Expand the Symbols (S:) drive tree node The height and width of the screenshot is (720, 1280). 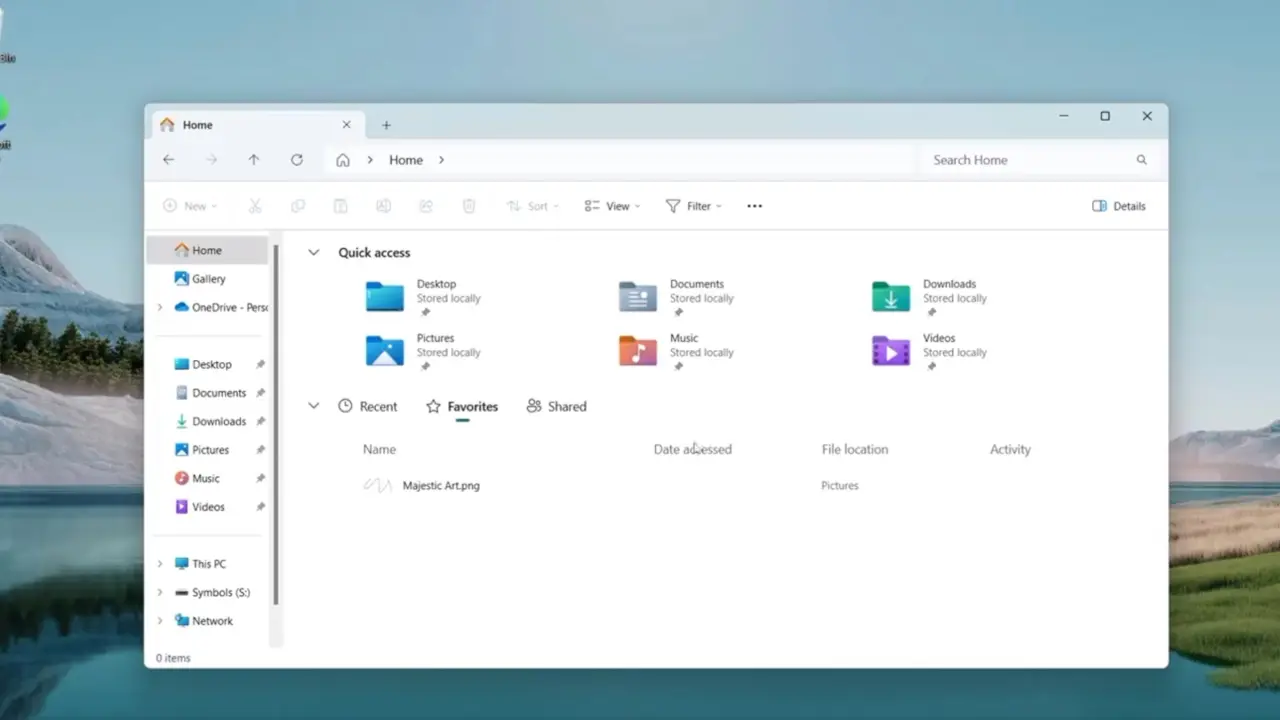[x=160, y=592]
